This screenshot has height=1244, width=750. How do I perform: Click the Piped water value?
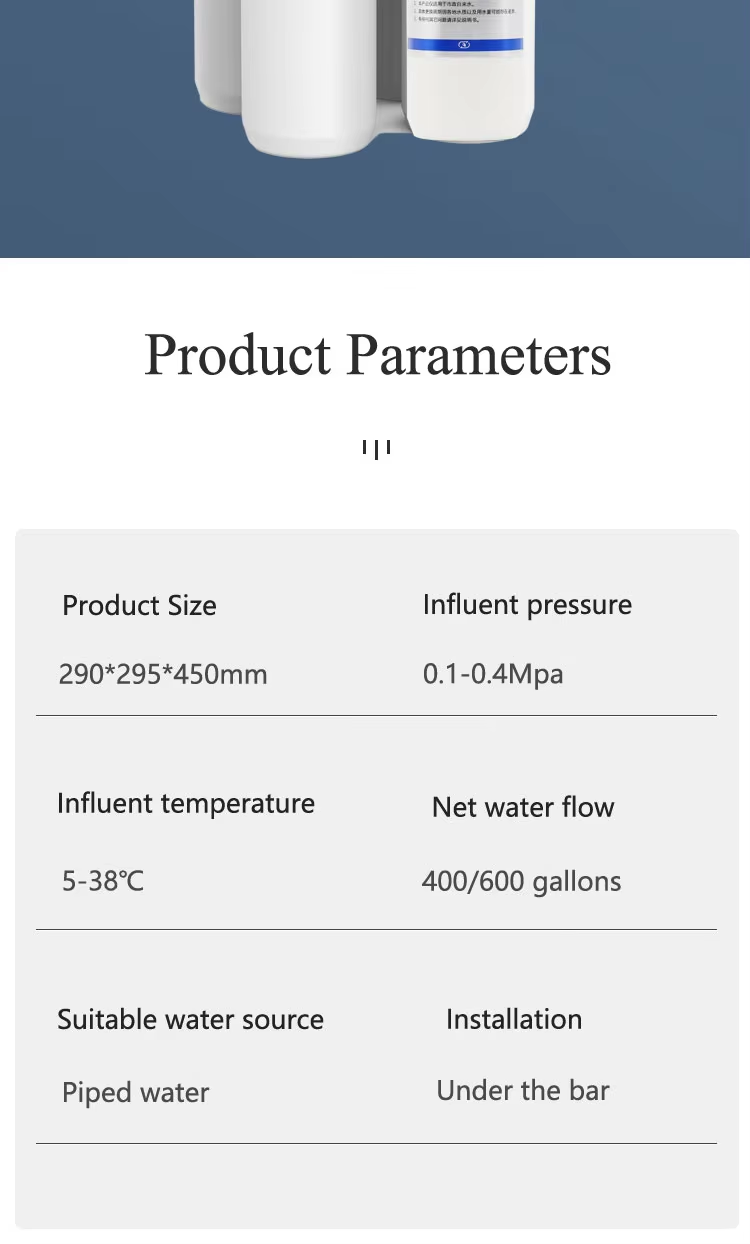coord(136,1092)
